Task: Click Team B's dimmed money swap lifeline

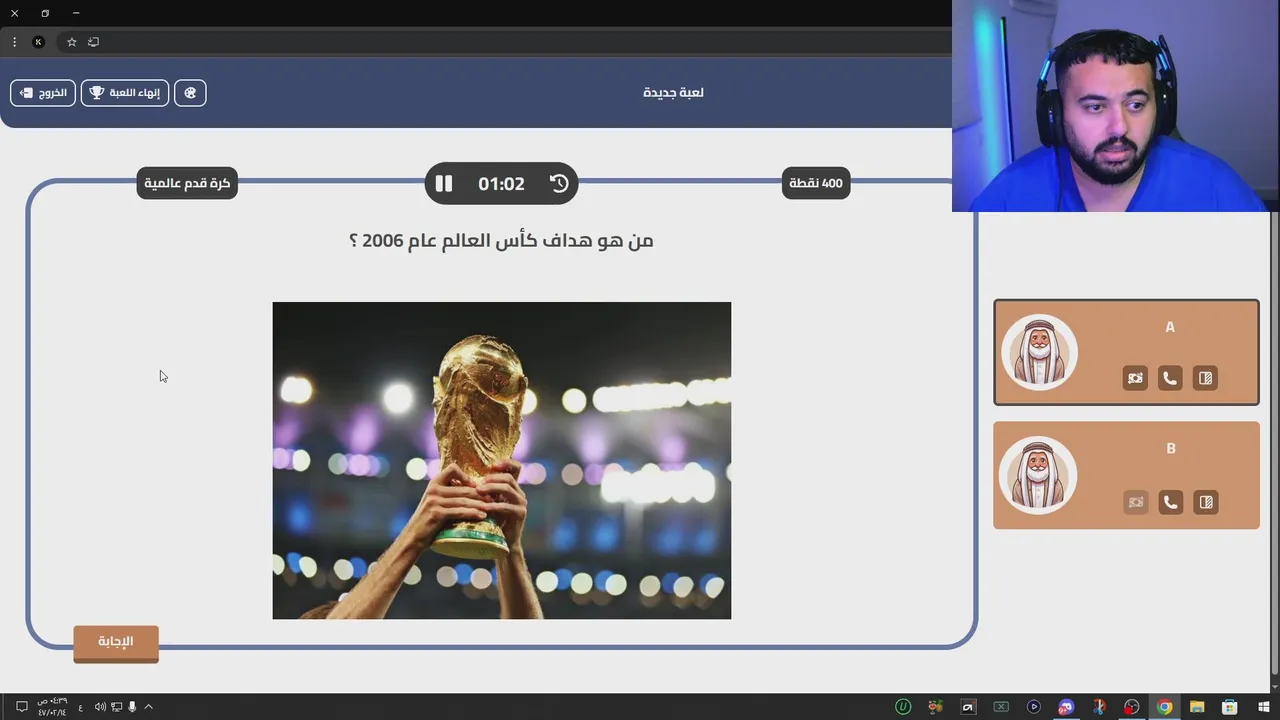Action: click(1135, 502)
